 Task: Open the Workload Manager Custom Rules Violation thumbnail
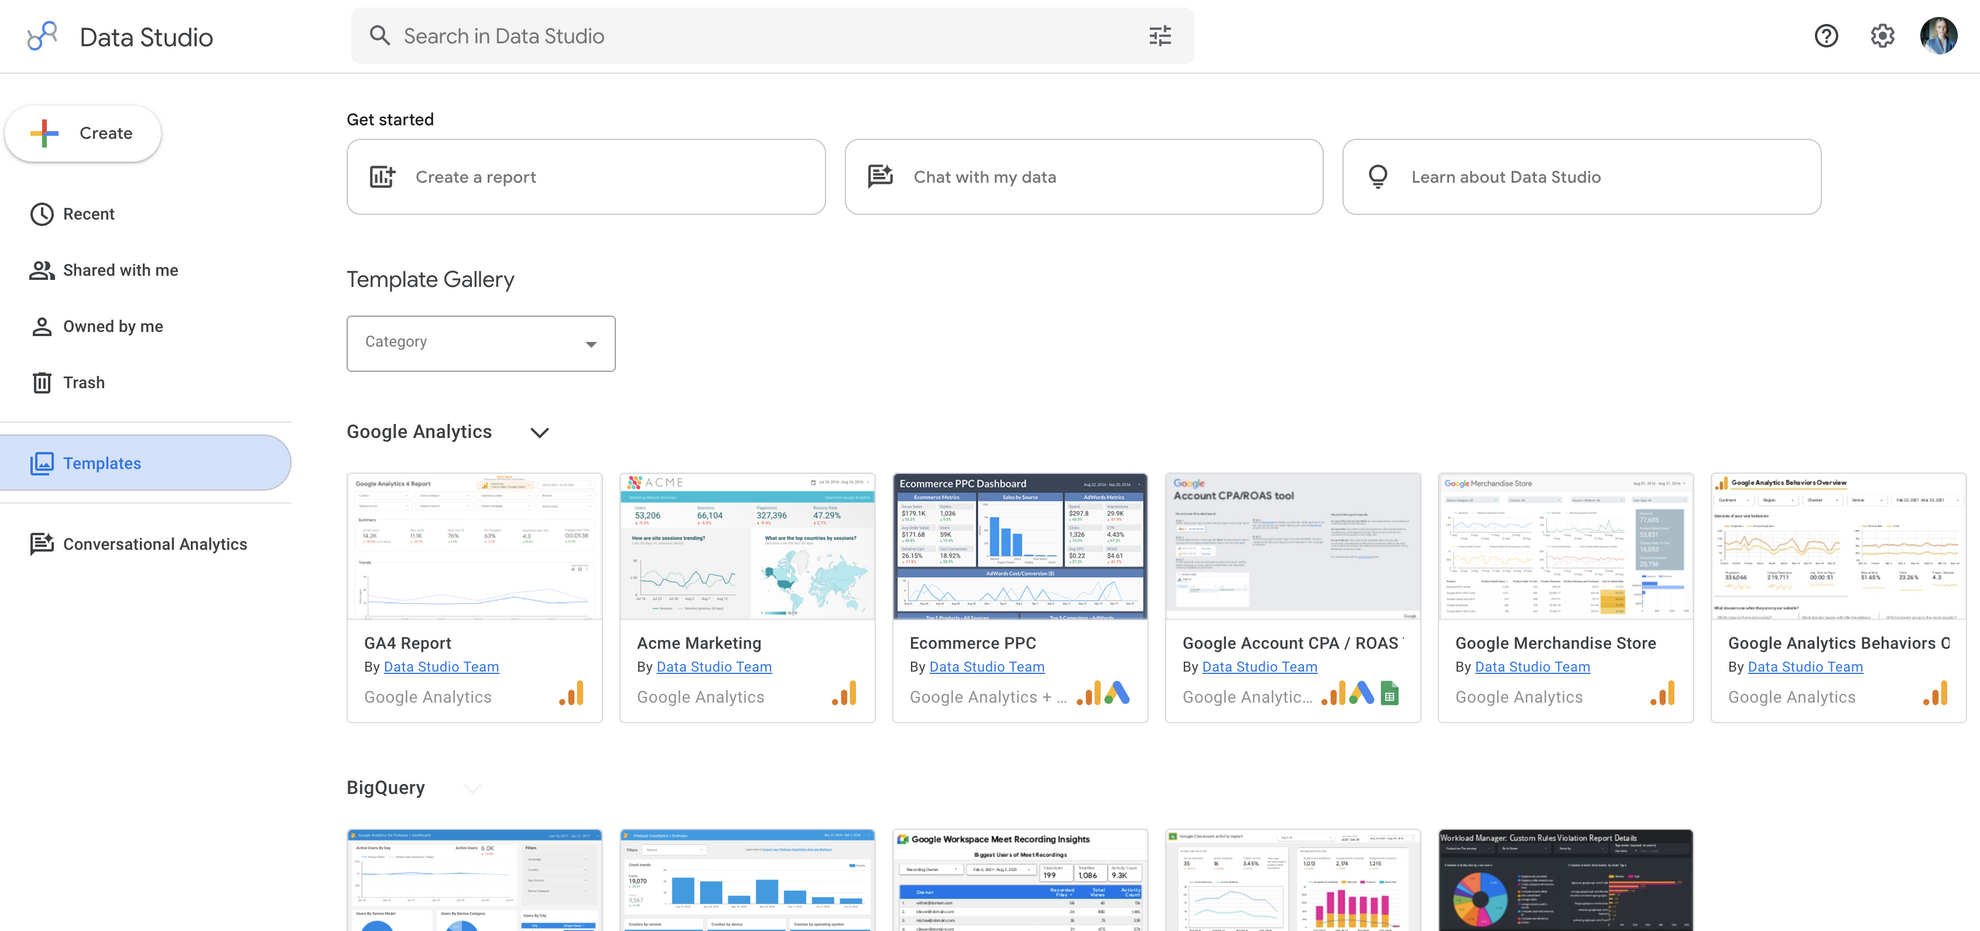click(x=1566, y=880)
